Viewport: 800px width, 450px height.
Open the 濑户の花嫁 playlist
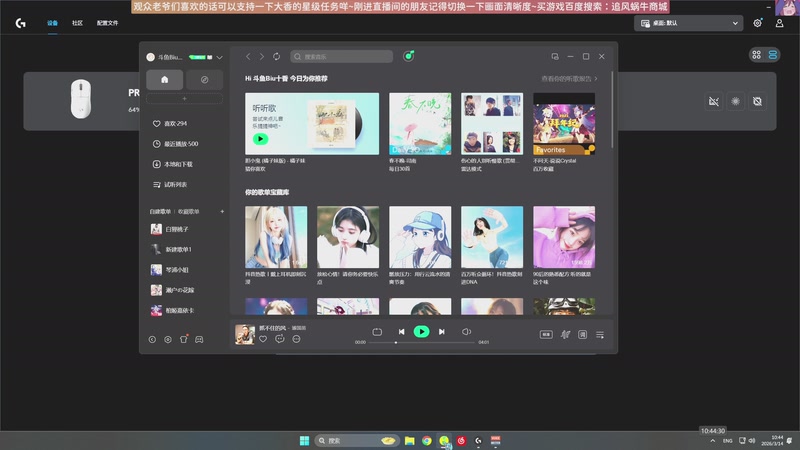coord(172,290)
